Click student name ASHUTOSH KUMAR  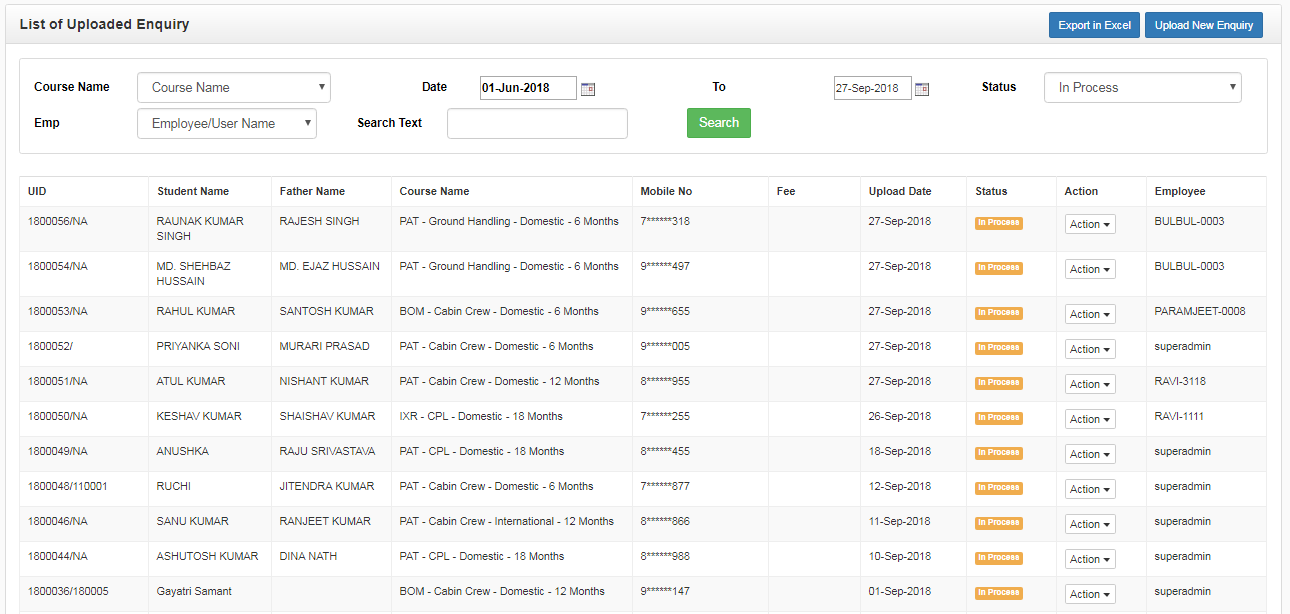207,556
